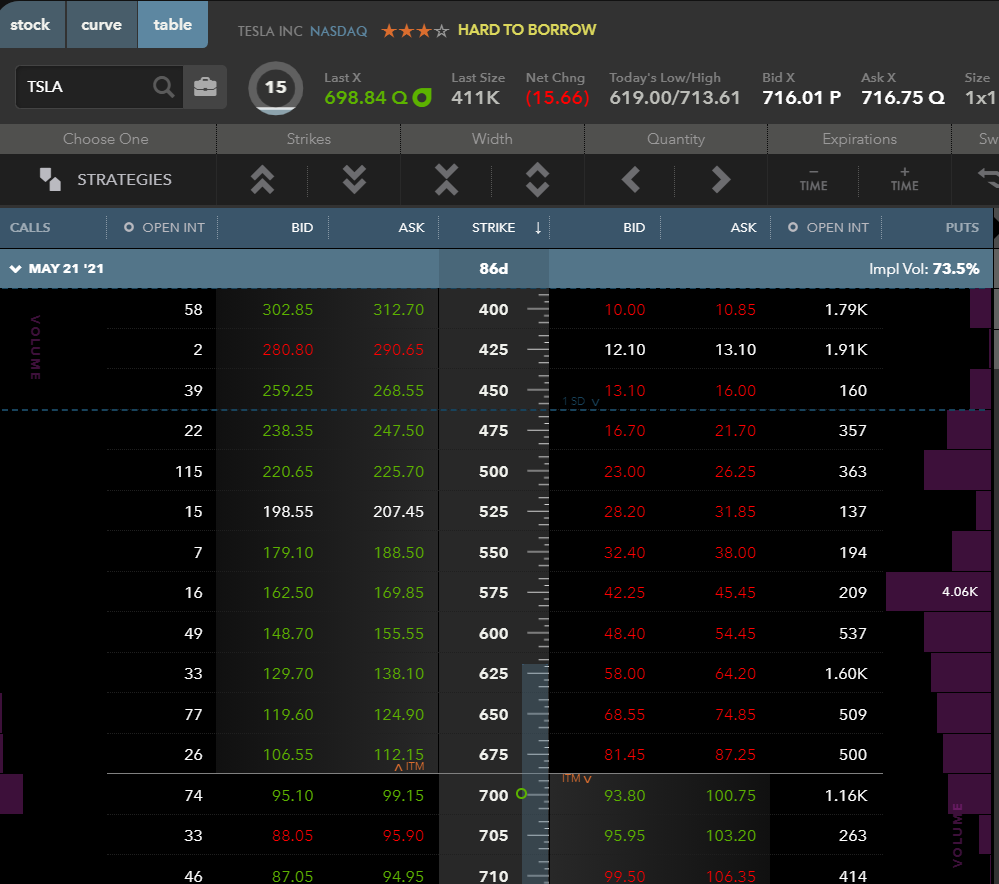Click the green price marker at strike 700

click(x=521, y=793)
